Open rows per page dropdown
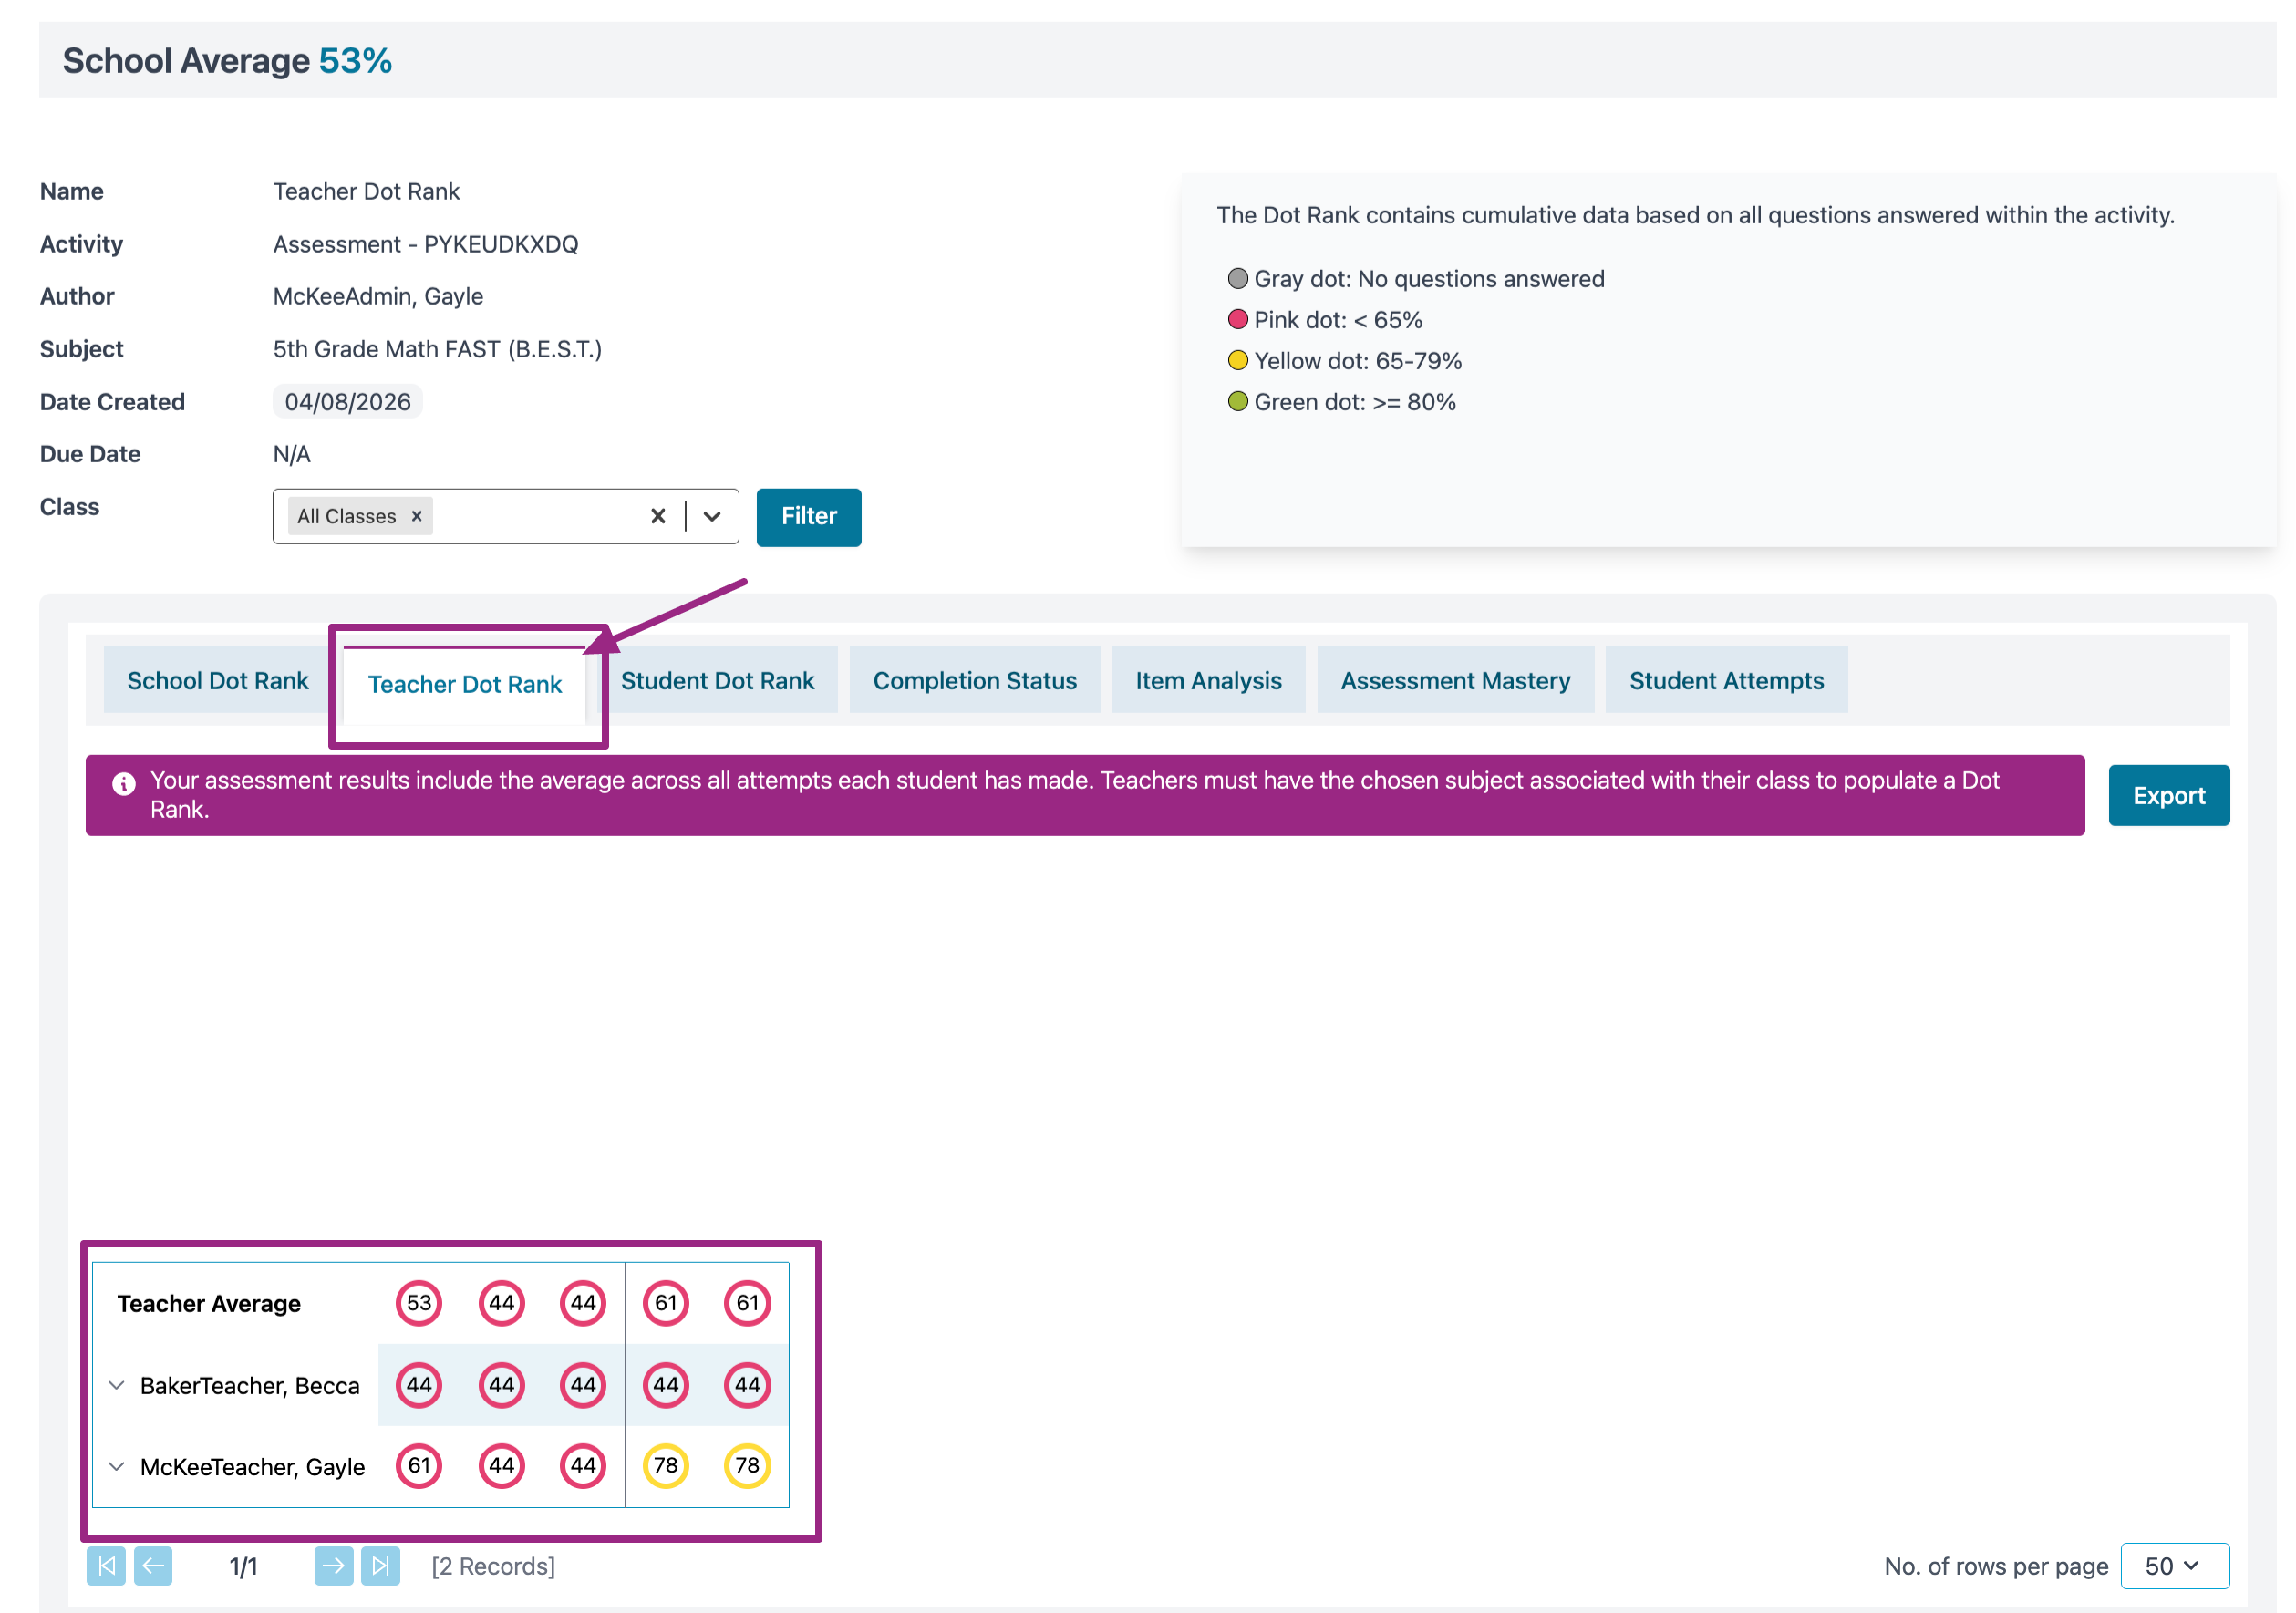The width and height of the screenshot is (2296, 1613). (2173, 1565)
